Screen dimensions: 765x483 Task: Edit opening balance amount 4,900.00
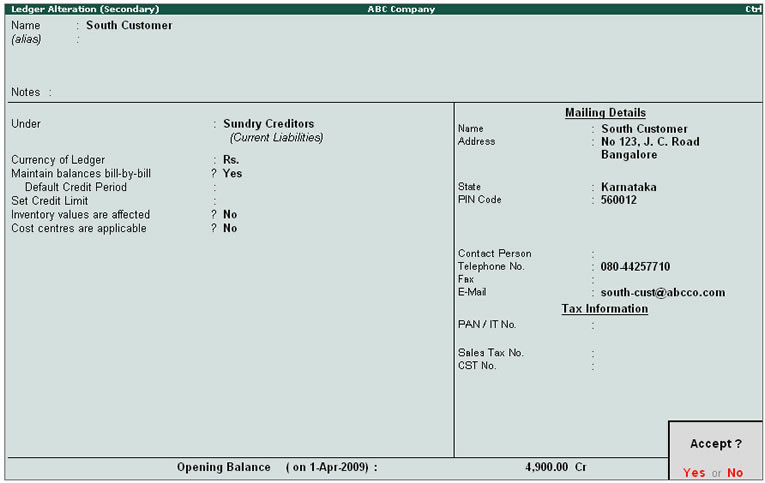coord(546,467)
